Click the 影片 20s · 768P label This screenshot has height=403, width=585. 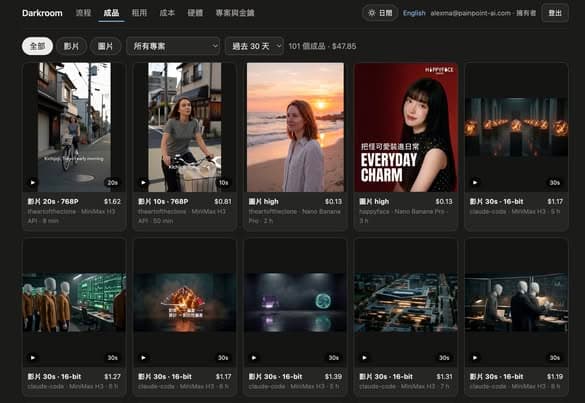point(53,202)
